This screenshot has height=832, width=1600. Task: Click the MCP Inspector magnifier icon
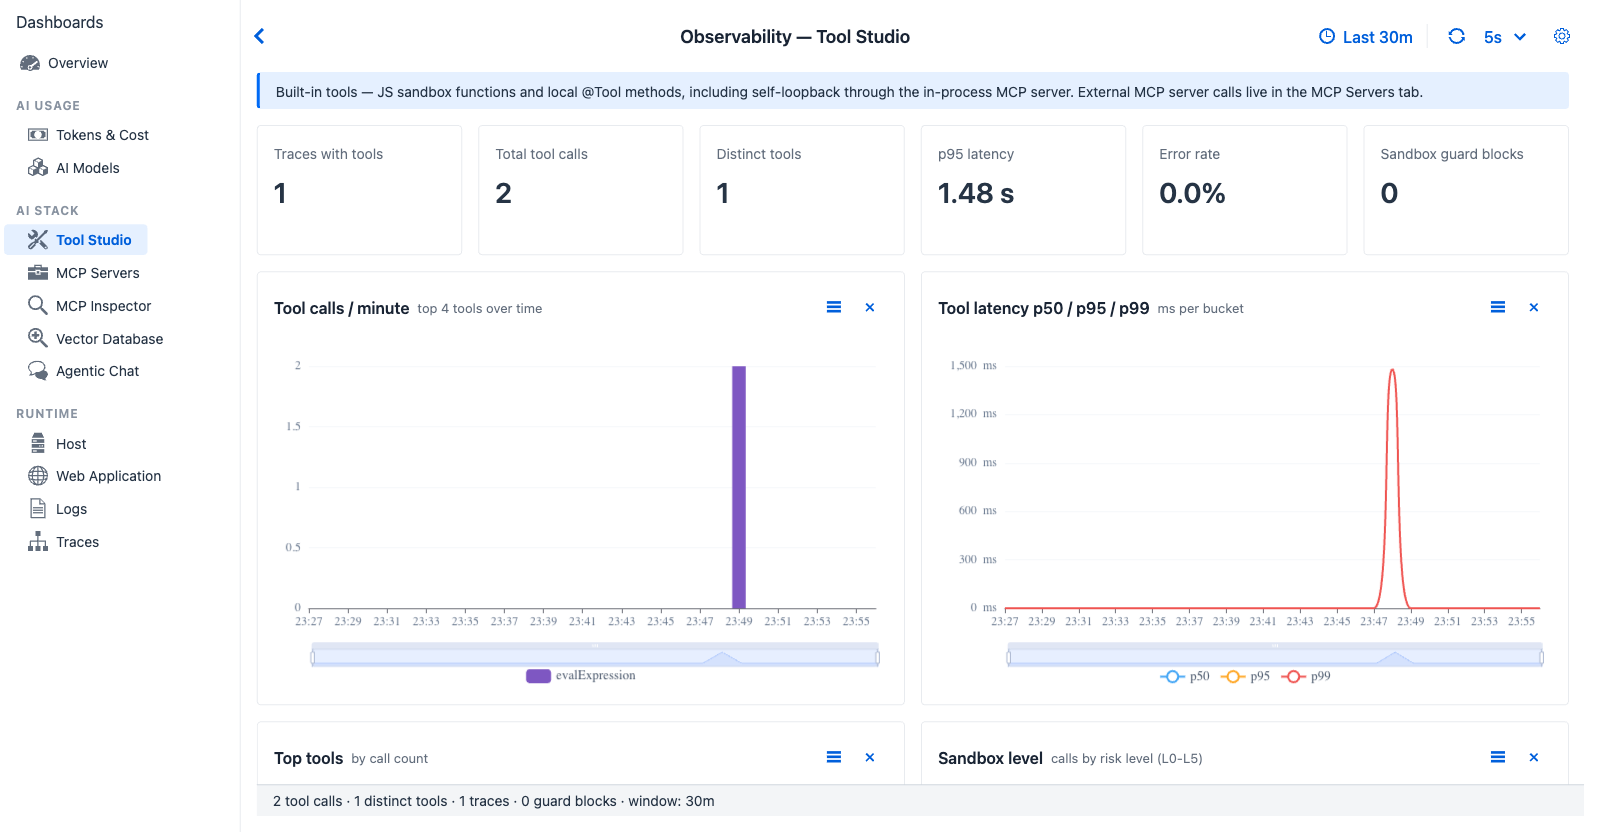[x=38, y=305]
